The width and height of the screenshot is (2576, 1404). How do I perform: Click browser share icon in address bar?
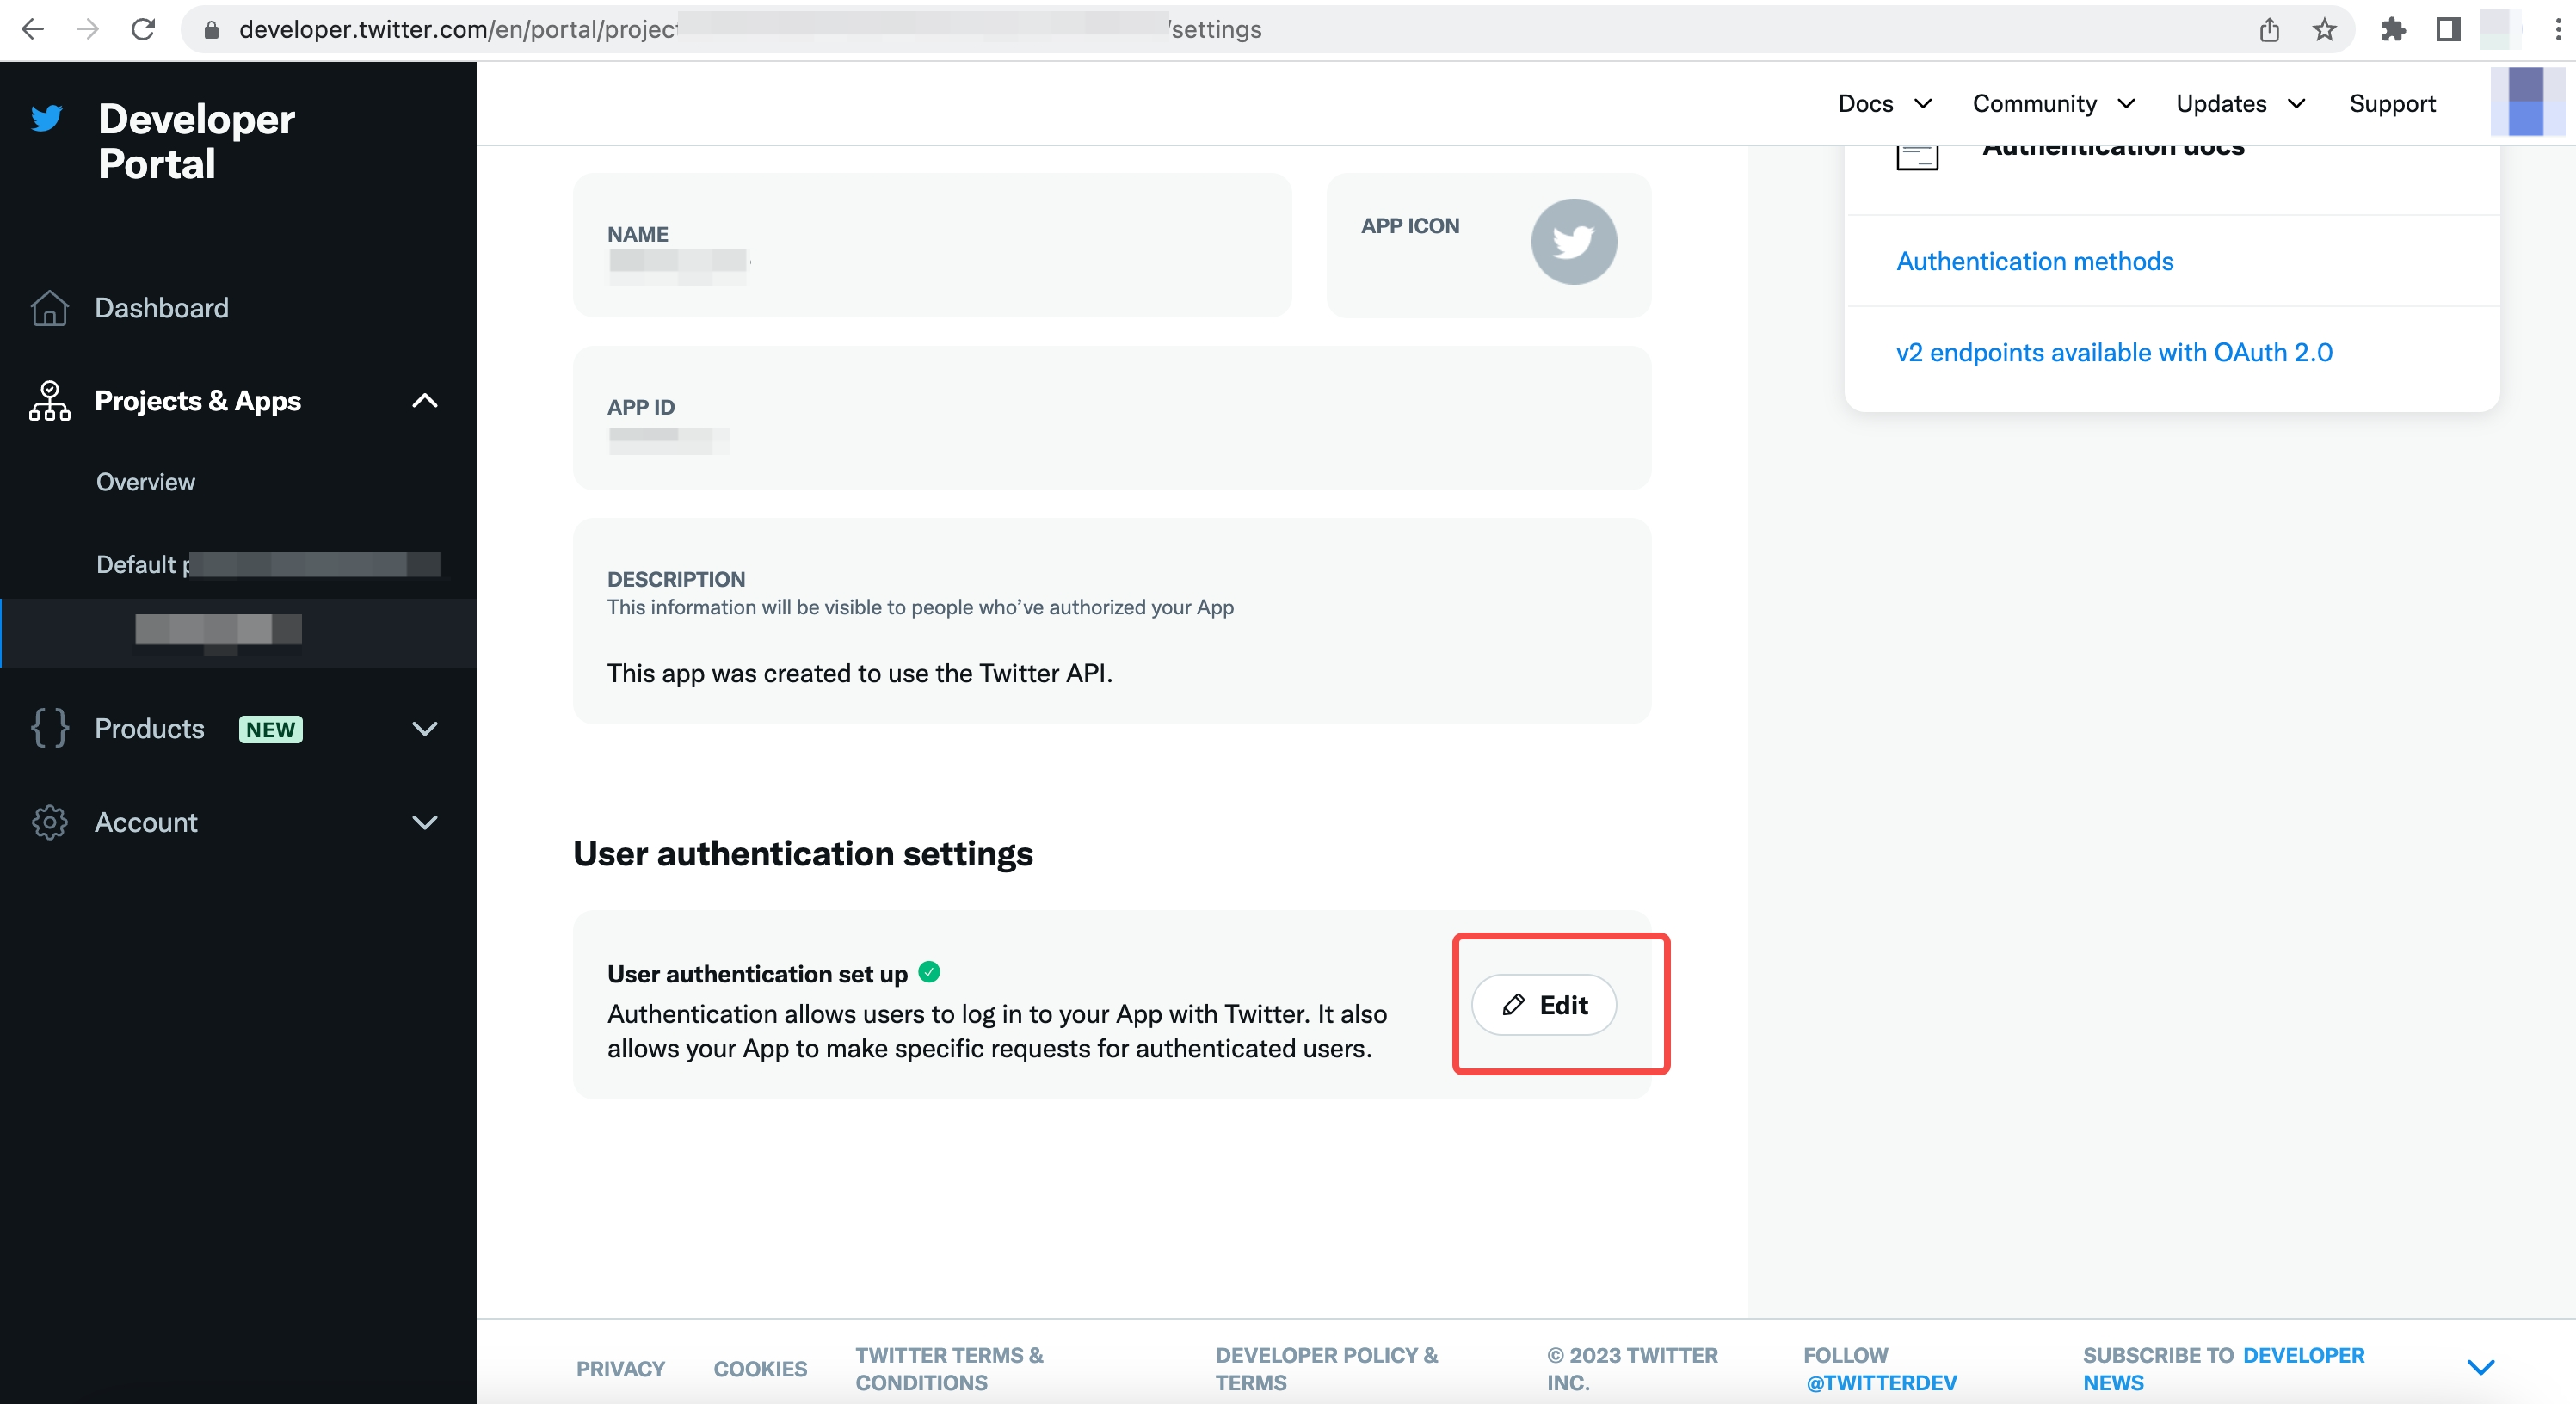tap(2269, 29)
